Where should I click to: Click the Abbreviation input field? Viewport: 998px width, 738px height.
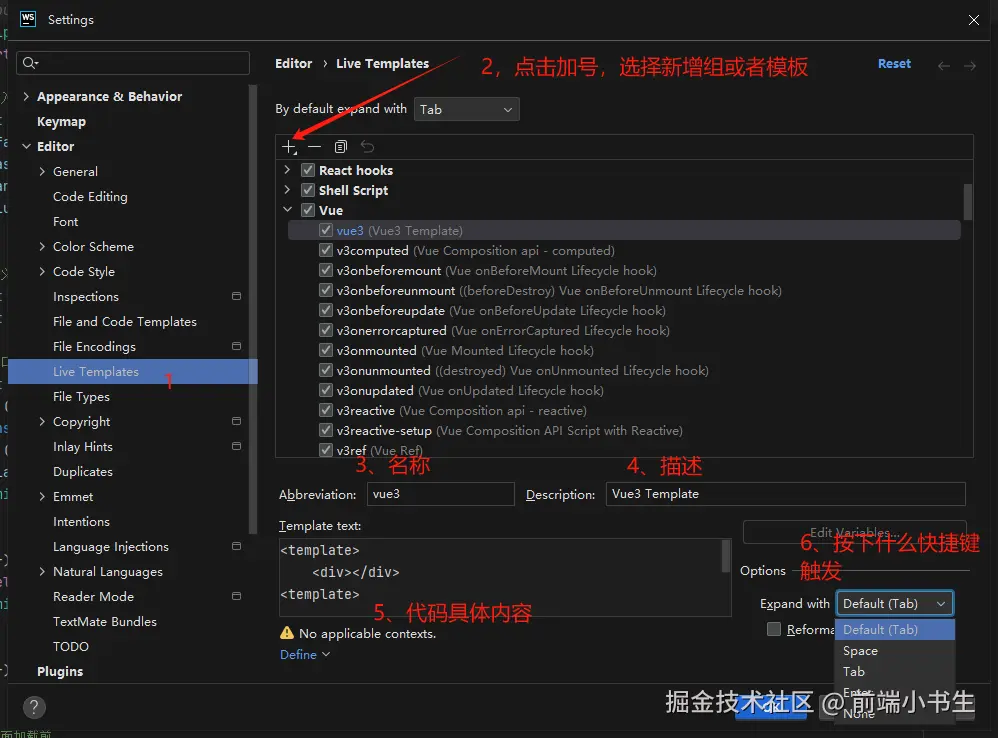click(440, 494)
